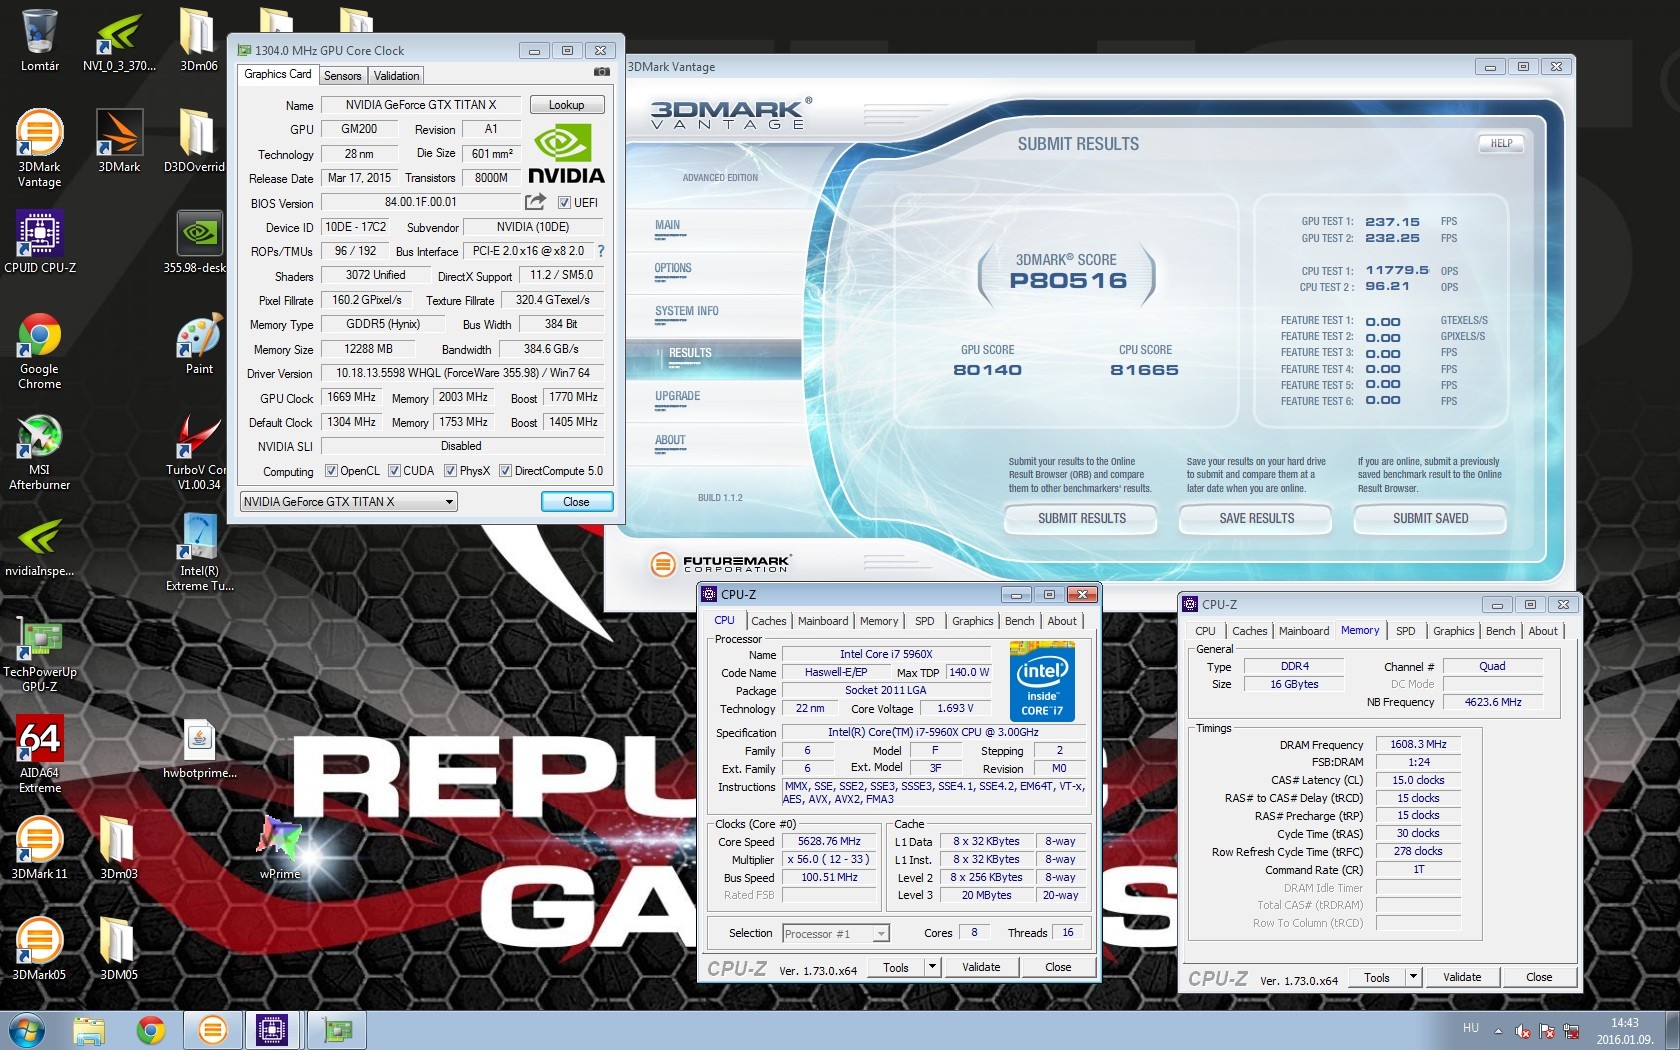The image size is (1680, 1050).
Task: Open the 3DM05 folder on desktop
Action: coord(119,949)
